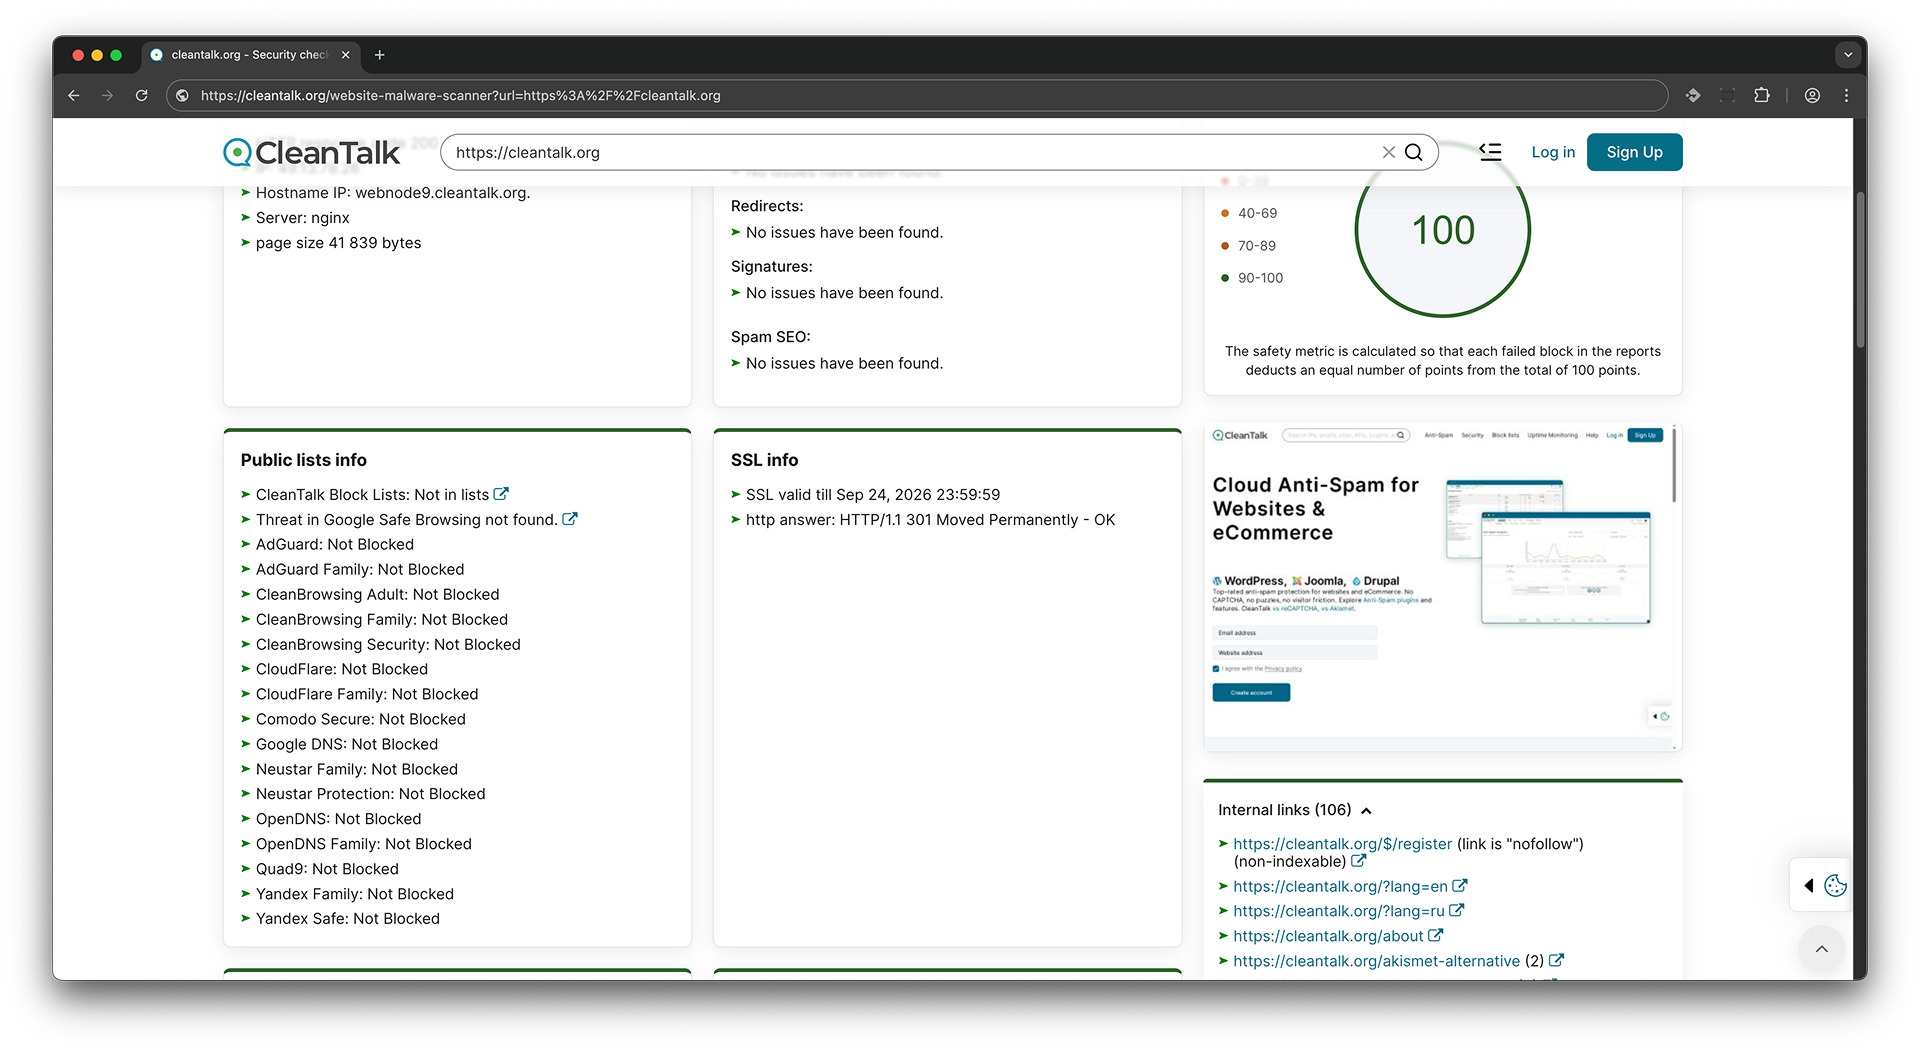Open the cleantalk.org/about link
The image size is (1920, 1050).
tap(1328, 936)
